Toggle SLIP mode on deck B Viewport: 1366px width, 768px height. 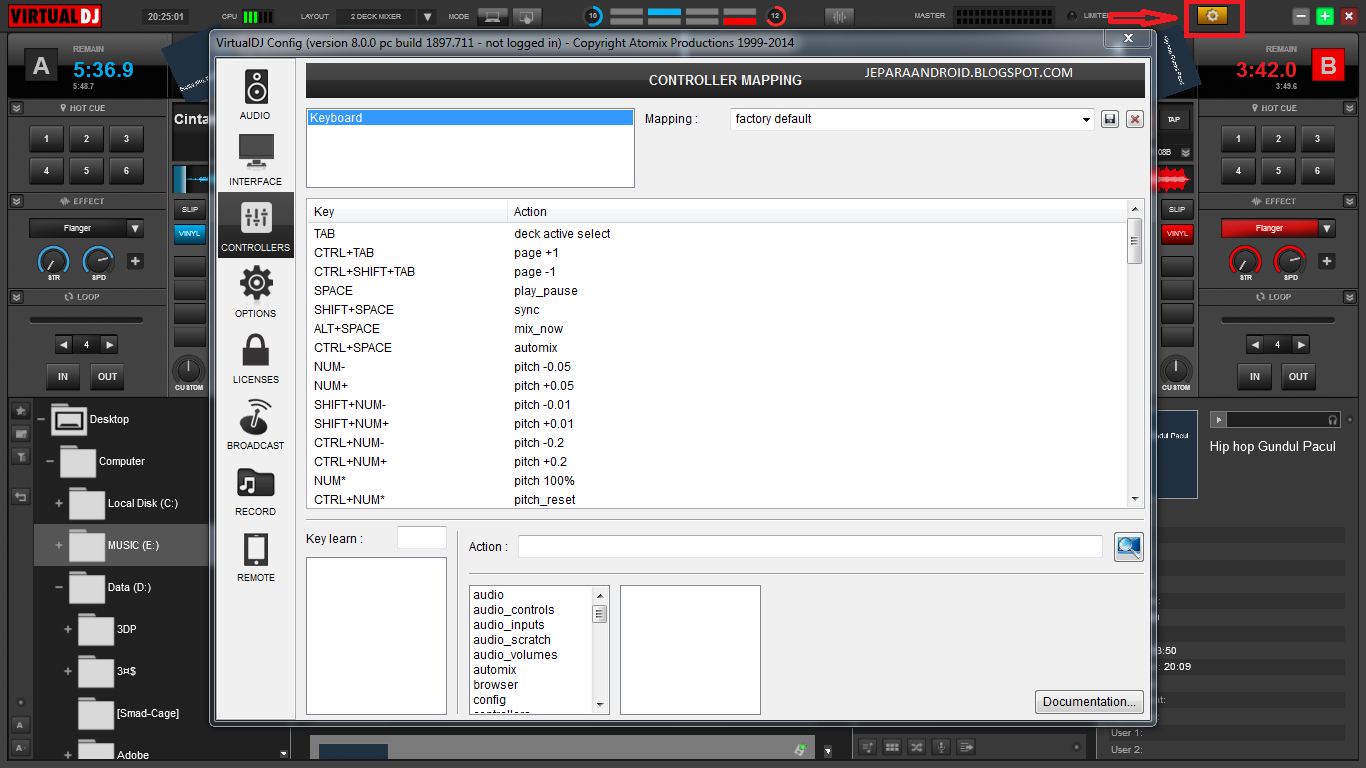tap(1177, 209)
